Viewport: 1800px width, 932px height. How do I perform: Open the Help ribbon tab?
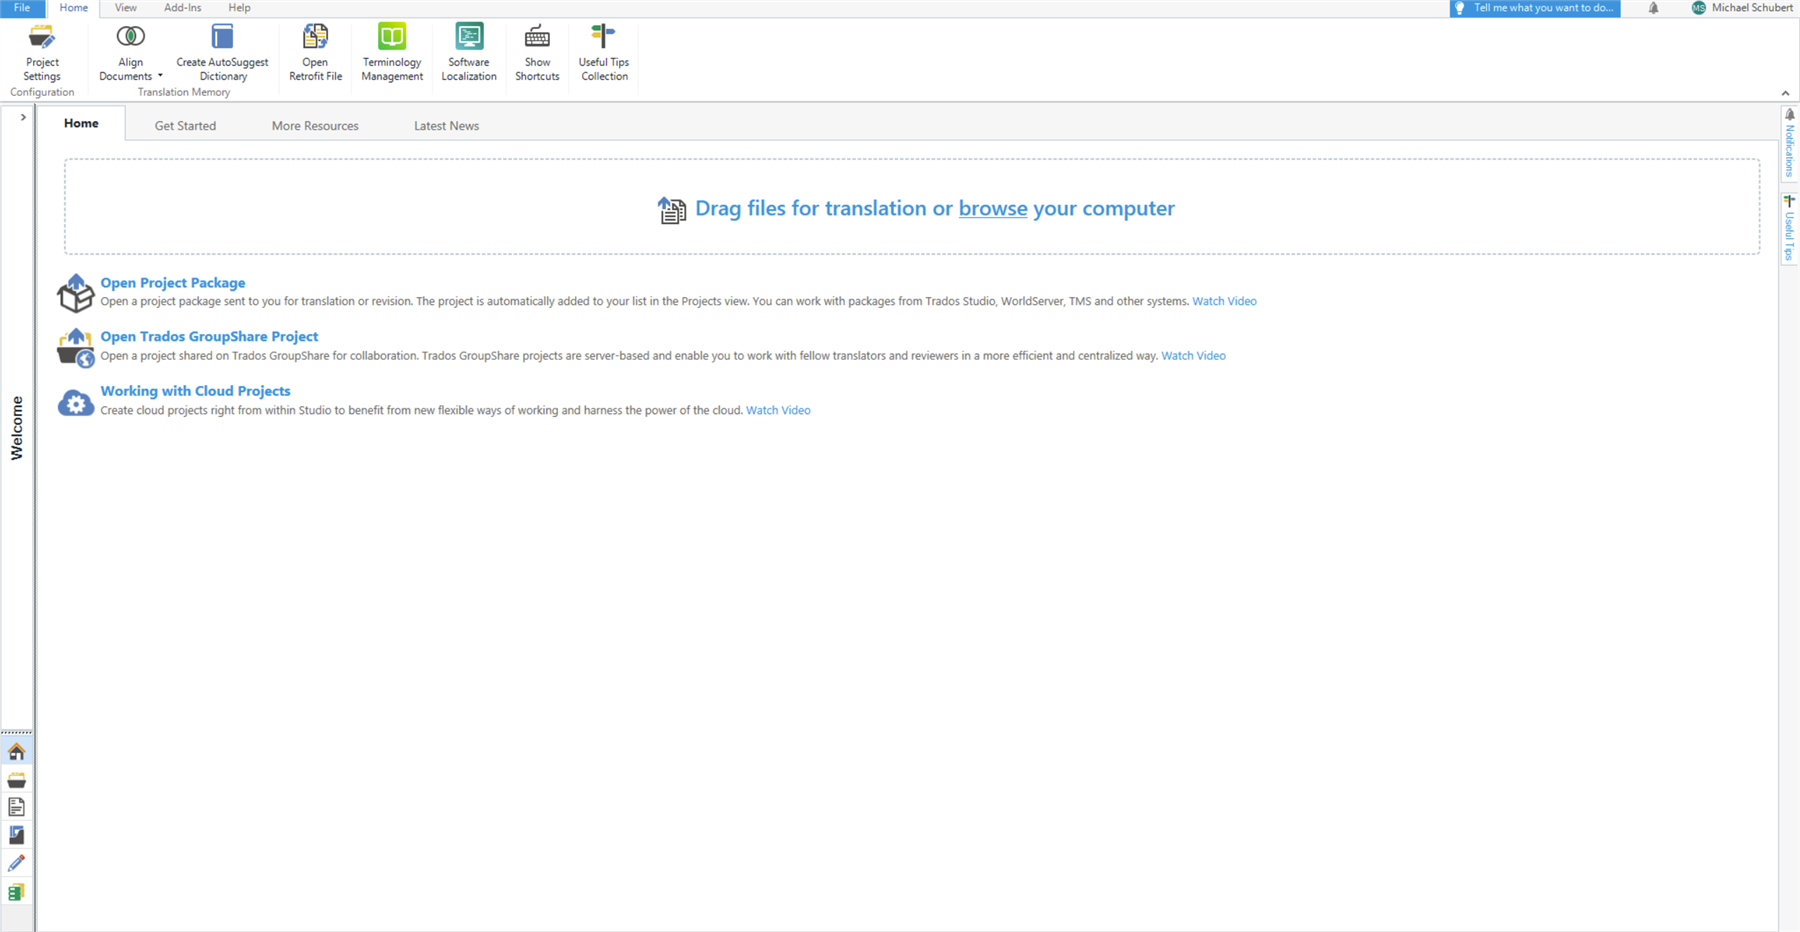239,8
